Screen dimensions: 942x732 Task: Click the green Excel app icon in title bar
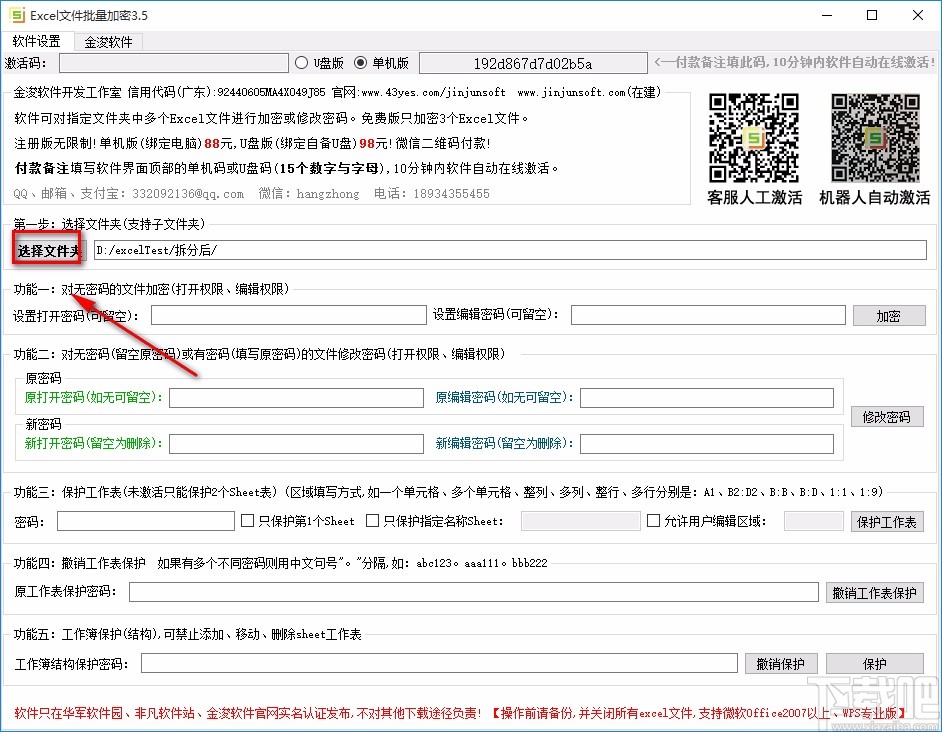point(17,15)
